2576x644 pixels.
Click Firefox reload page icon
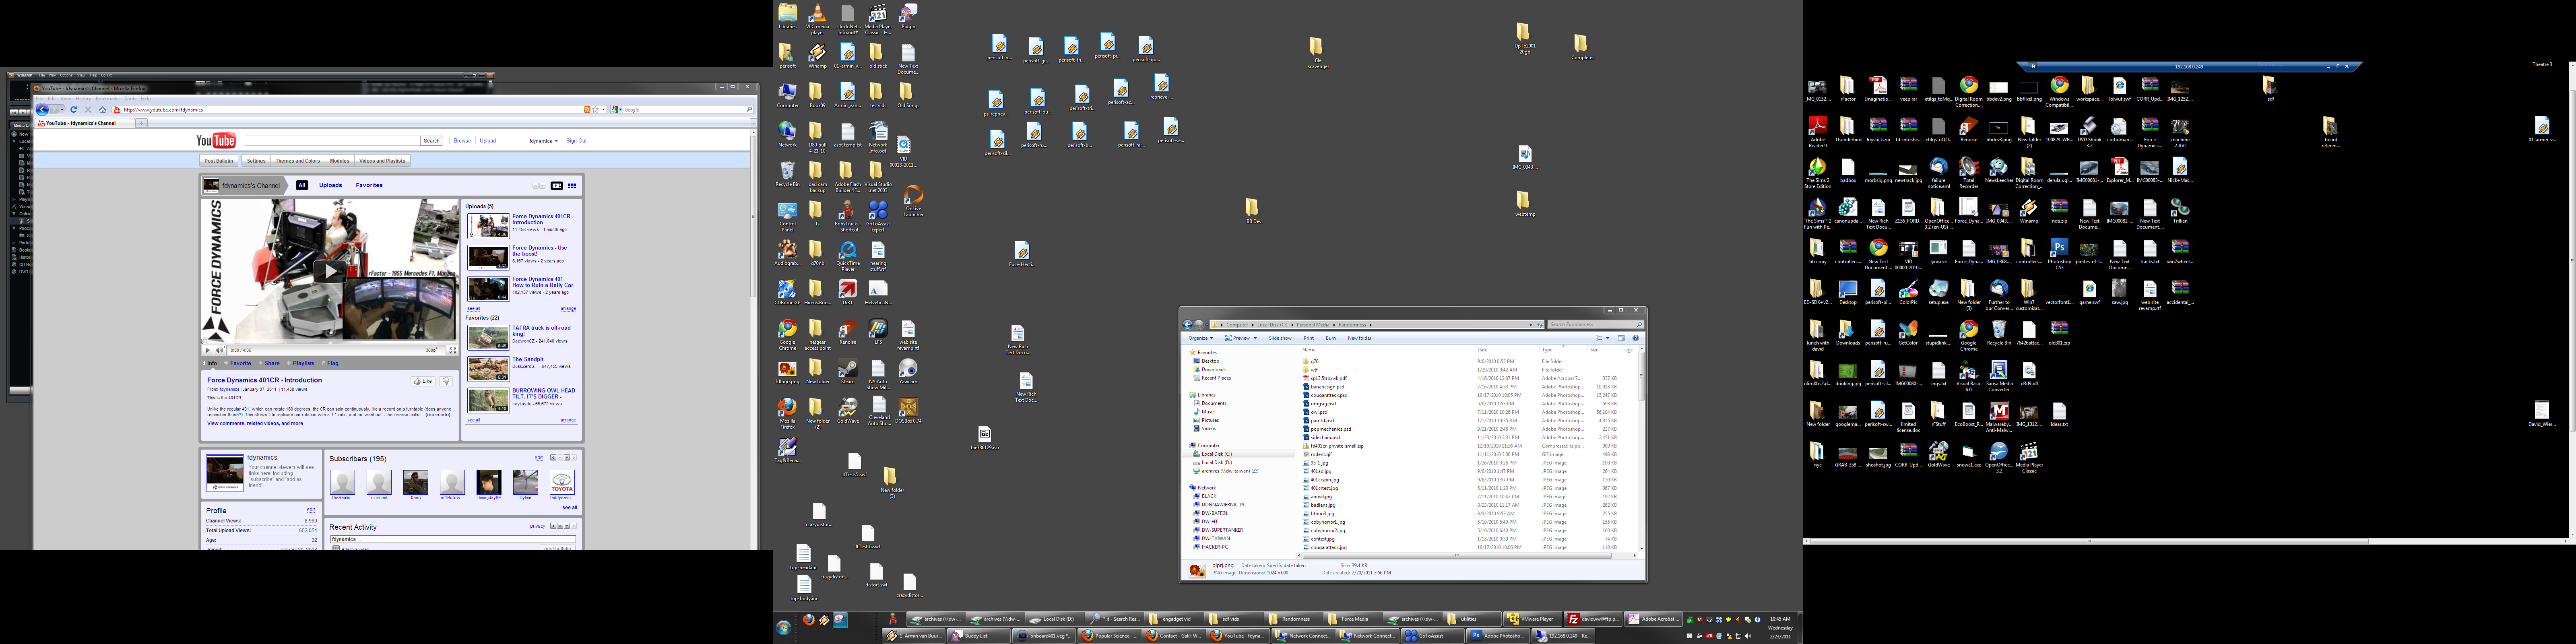coord(74,109)
